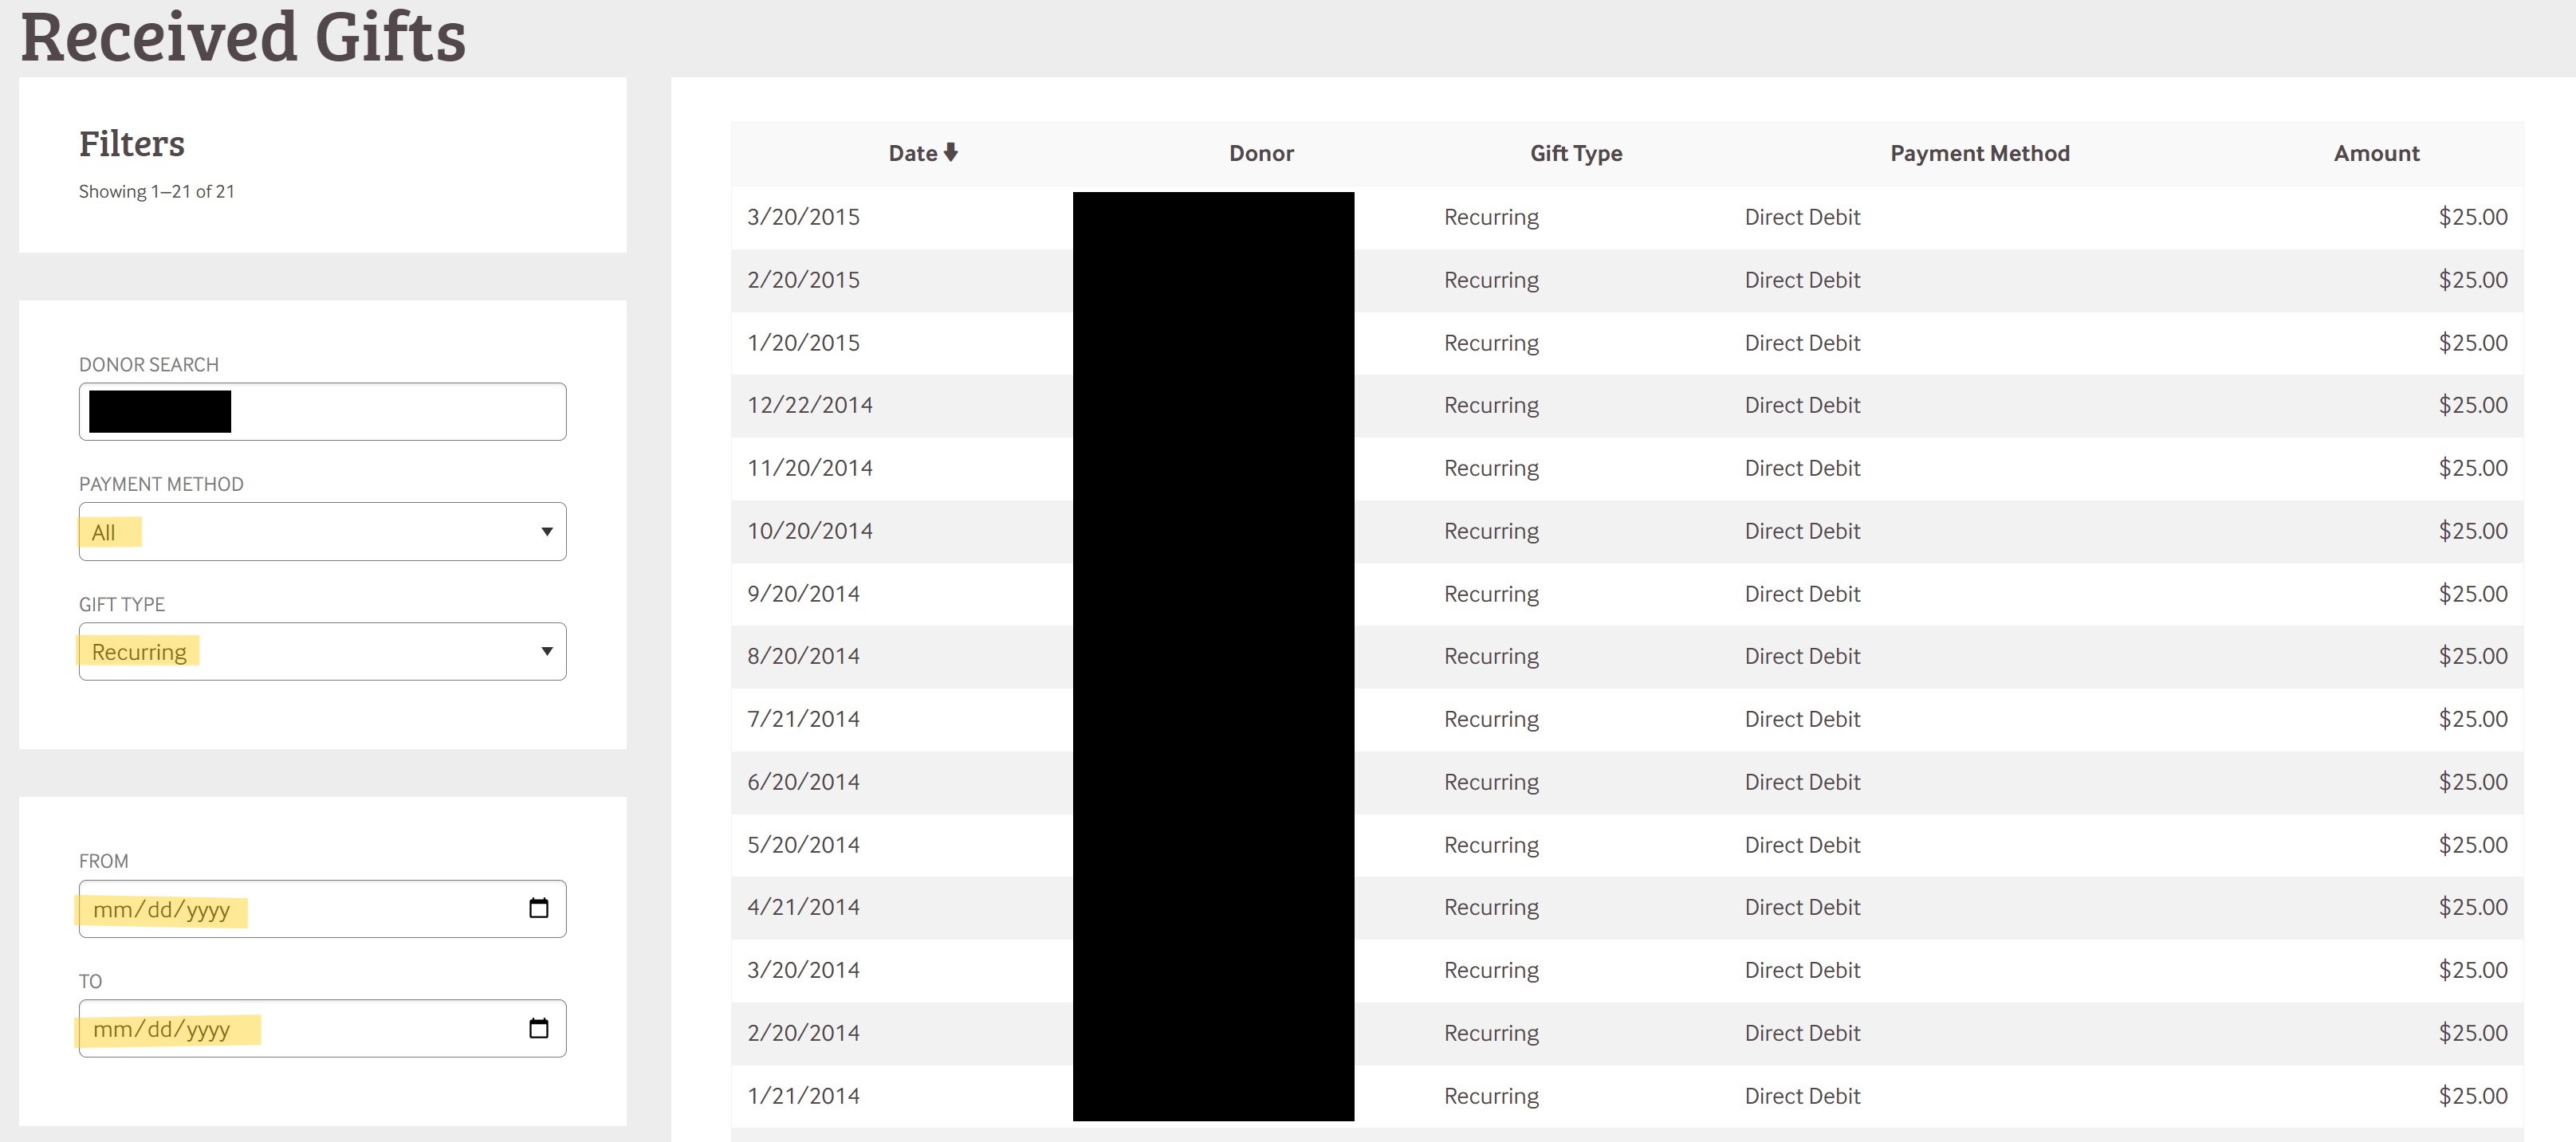This screenshot has height=1142, width=2576.
Task: Open the TO date calendar picker icon
Action: pyautogui.click(x=538, y=1028)
